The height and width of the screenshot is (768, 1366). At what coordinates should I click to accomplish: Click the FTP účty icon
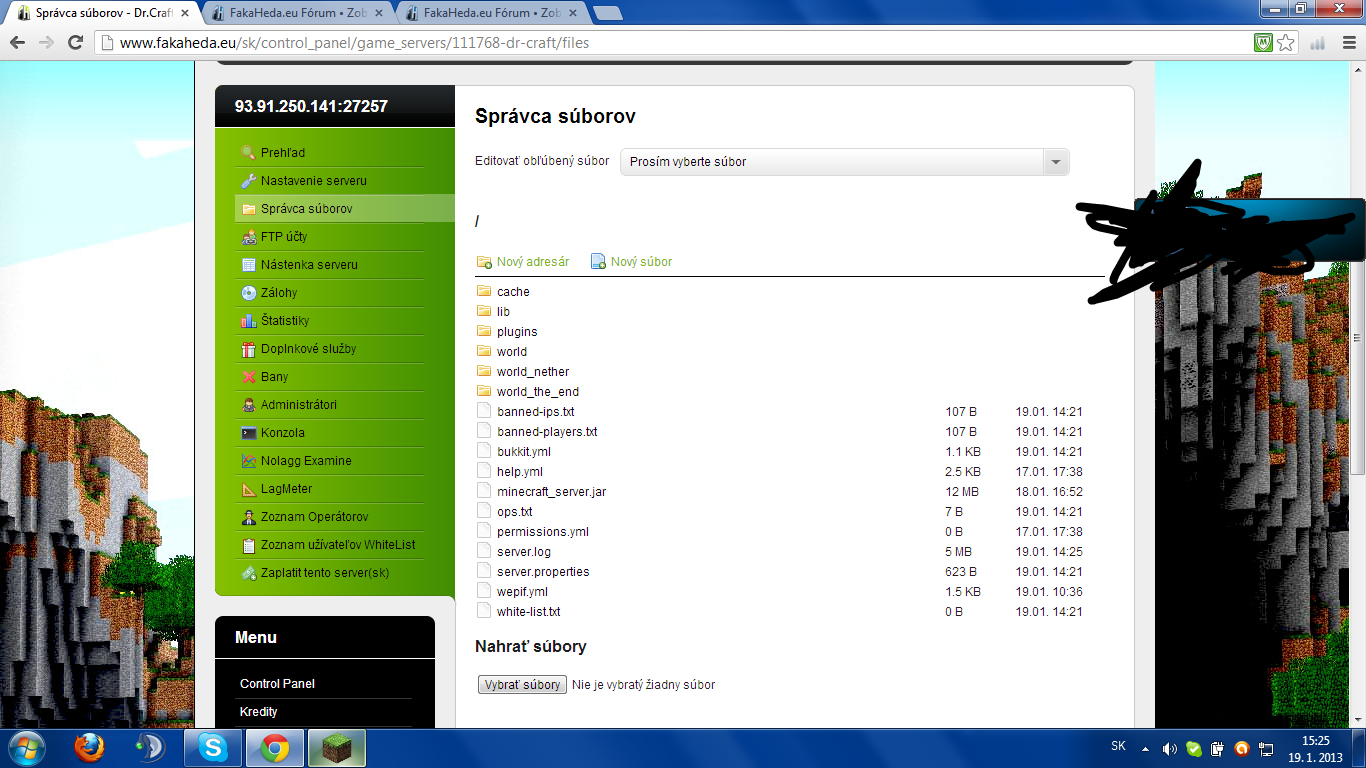click(x=249, y=237)
